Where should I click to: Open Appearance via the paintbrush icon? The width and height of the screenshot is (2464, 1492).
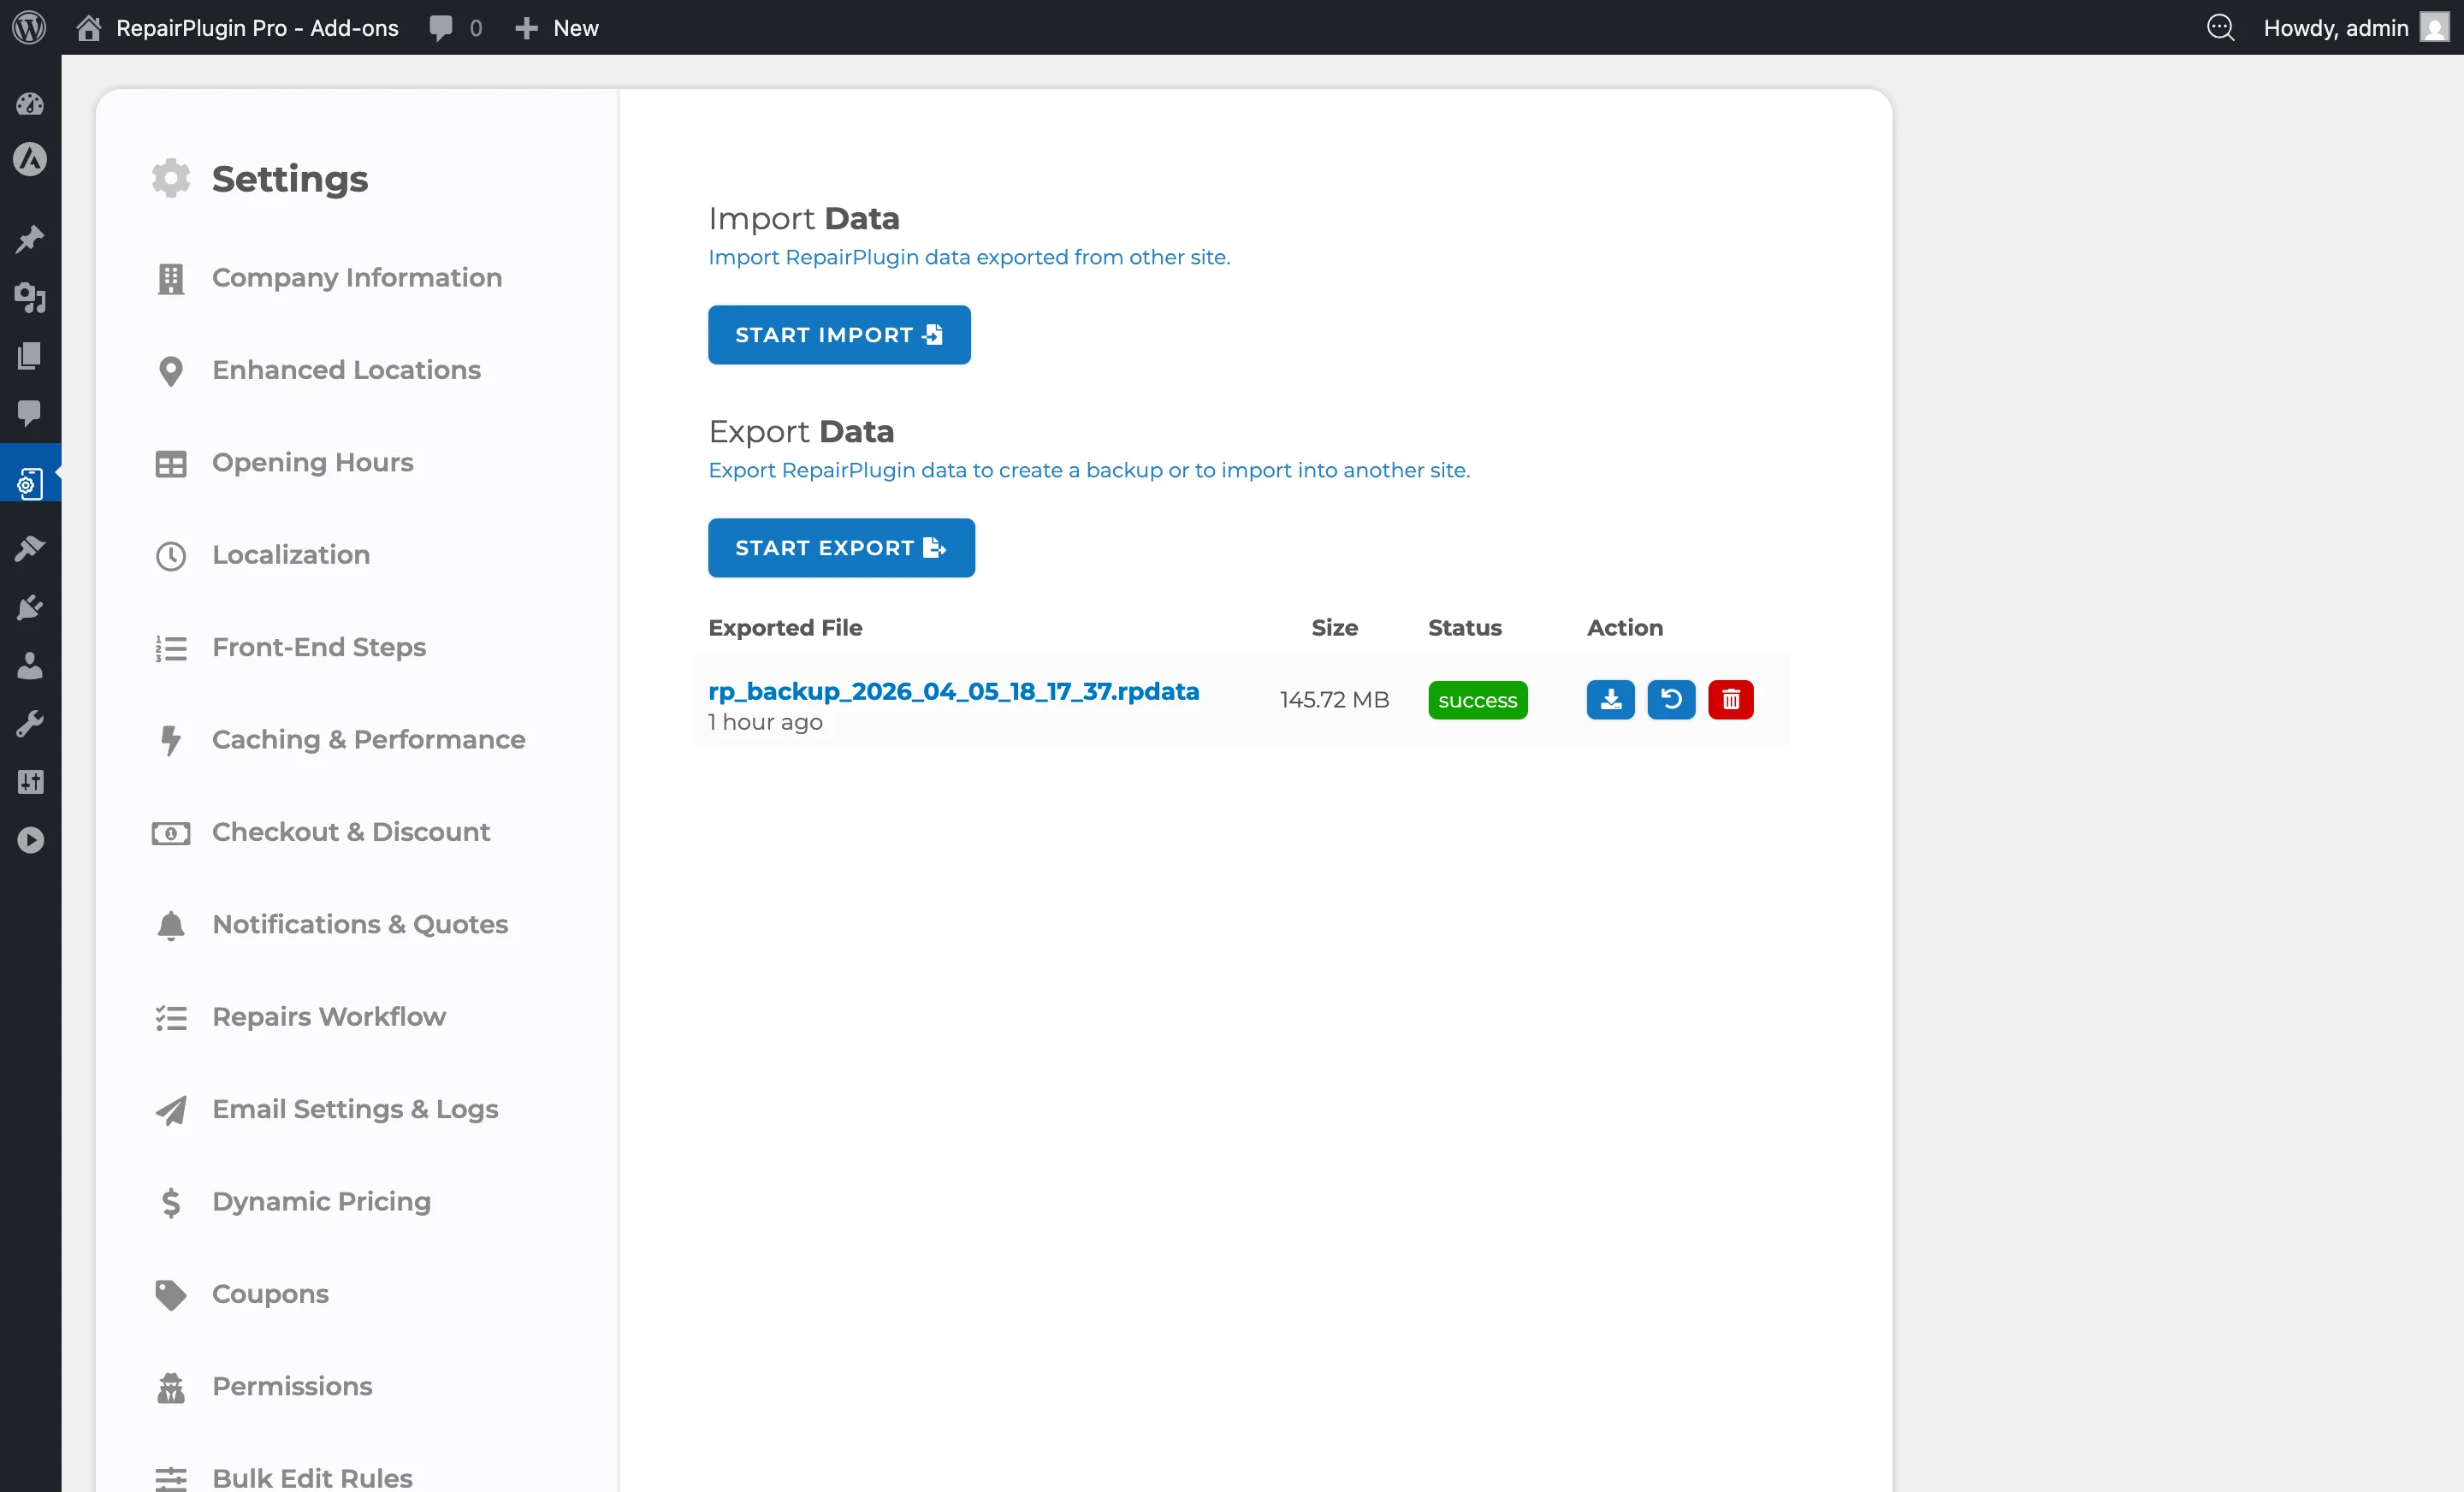(30, 548)
